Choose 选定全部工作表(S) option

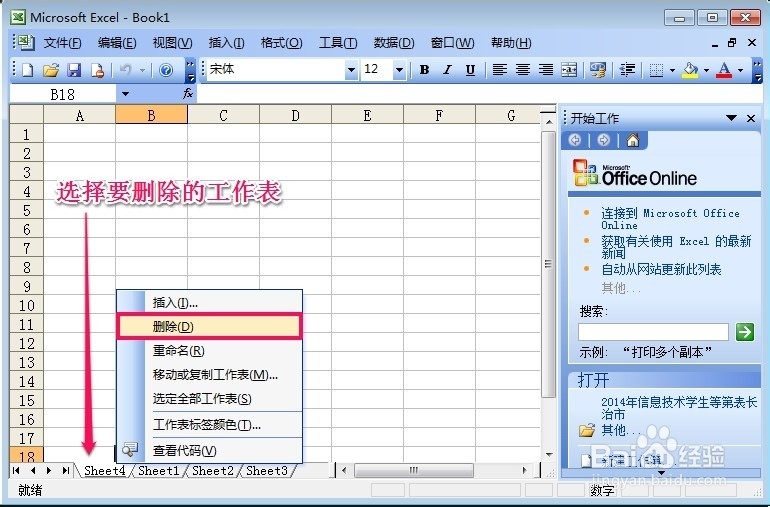click(x=210, y=398)
